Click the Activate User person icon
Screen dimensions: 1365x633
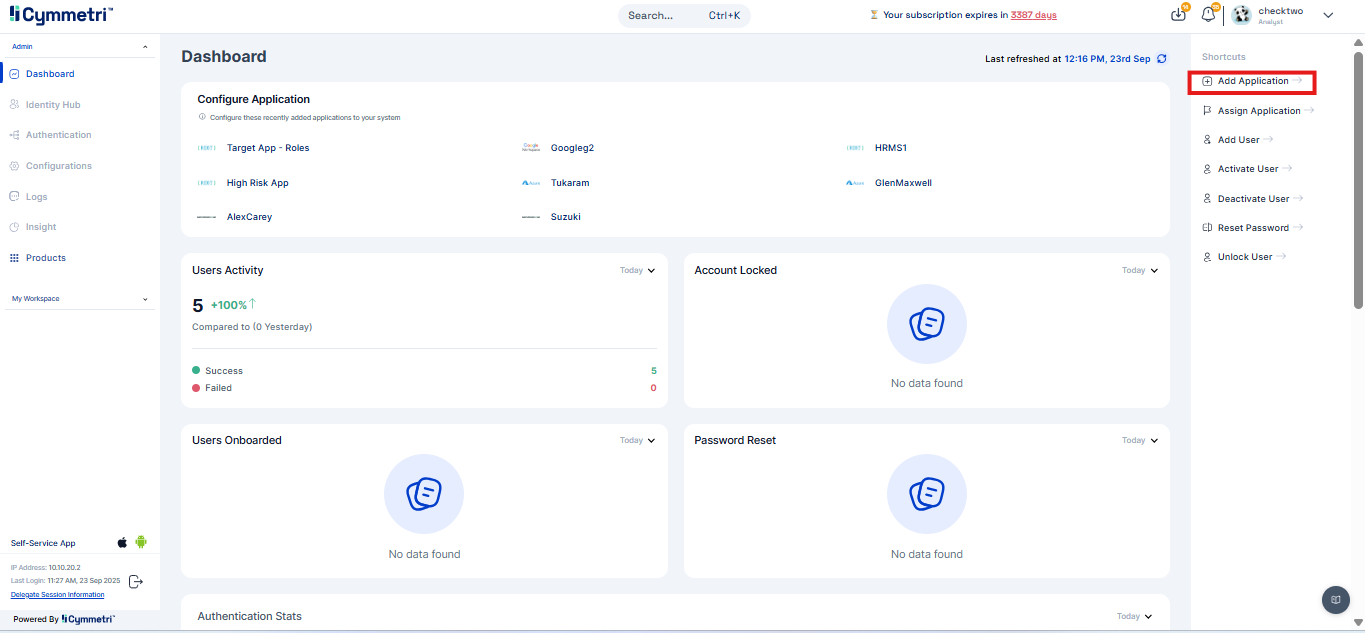pyautogui.click(x=1207, y=169)
